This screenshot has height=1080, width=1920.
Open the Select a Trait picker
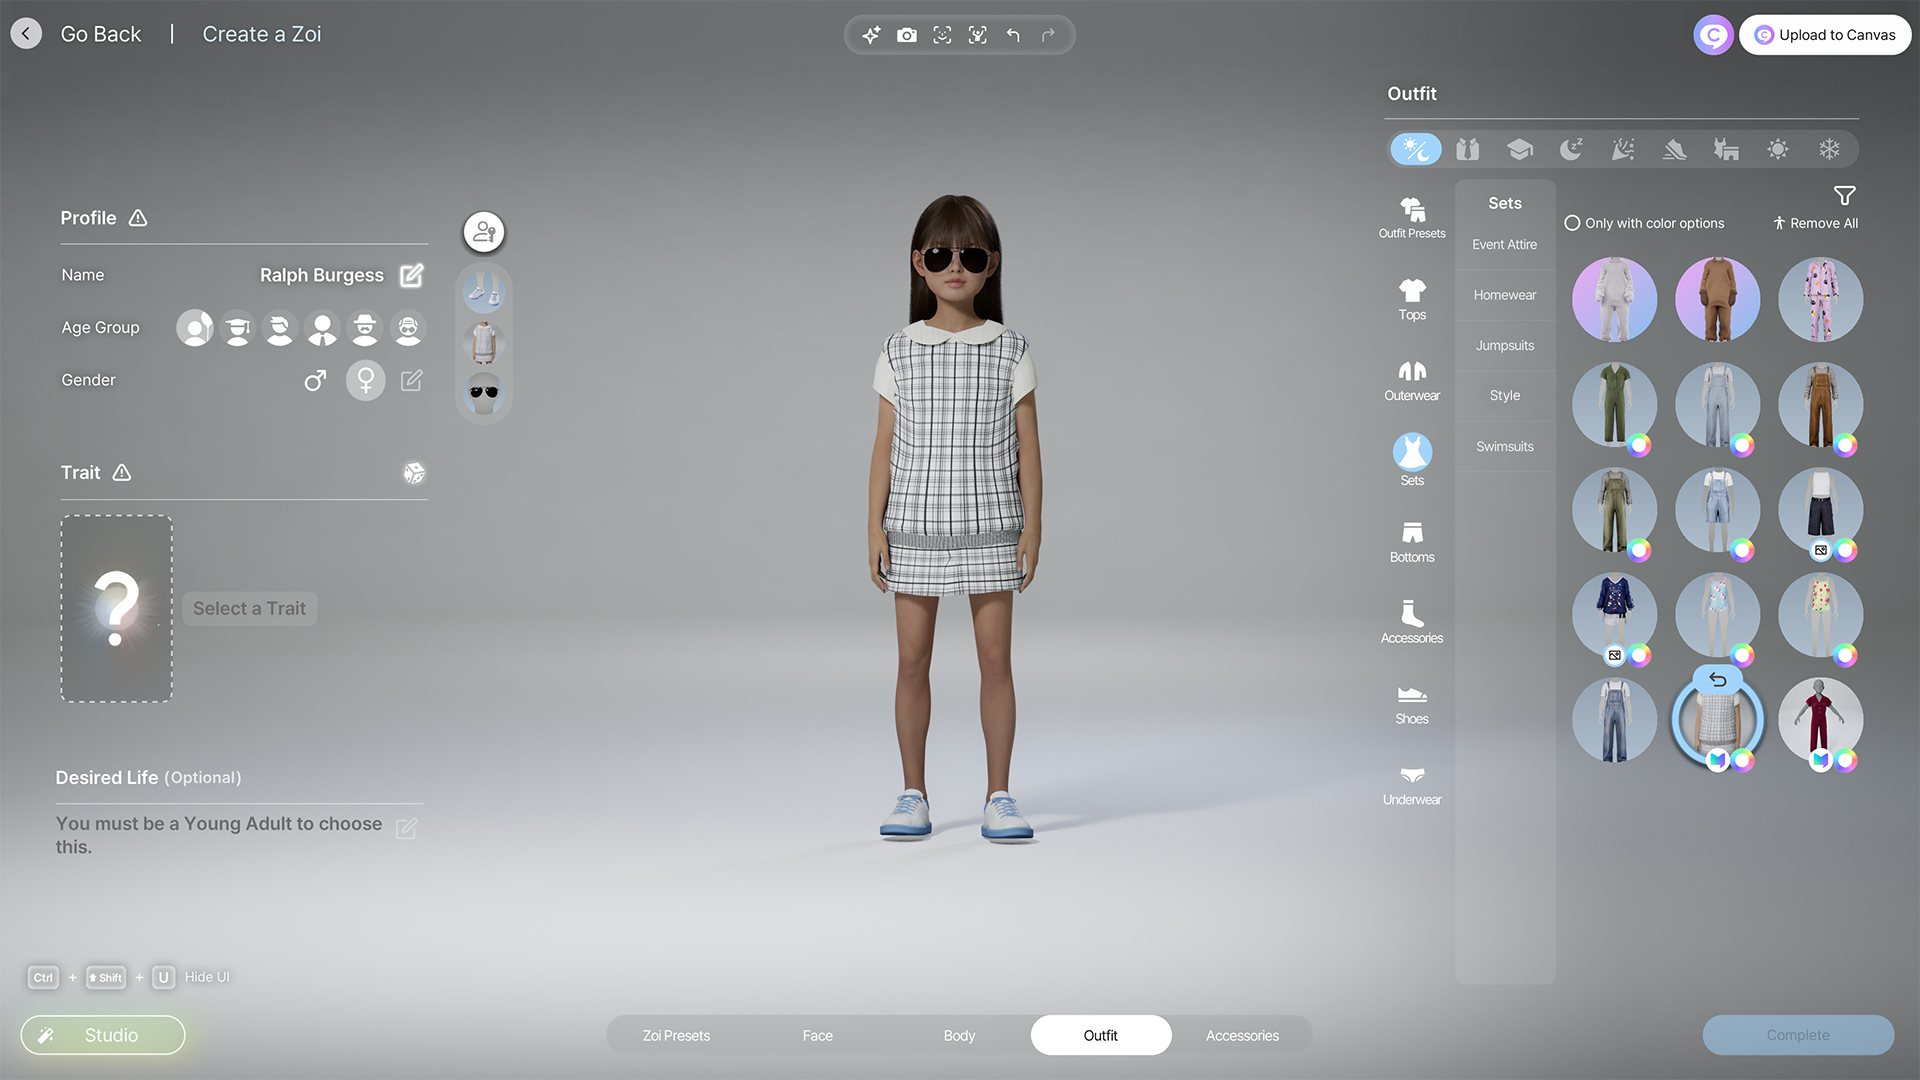point(249,608)
